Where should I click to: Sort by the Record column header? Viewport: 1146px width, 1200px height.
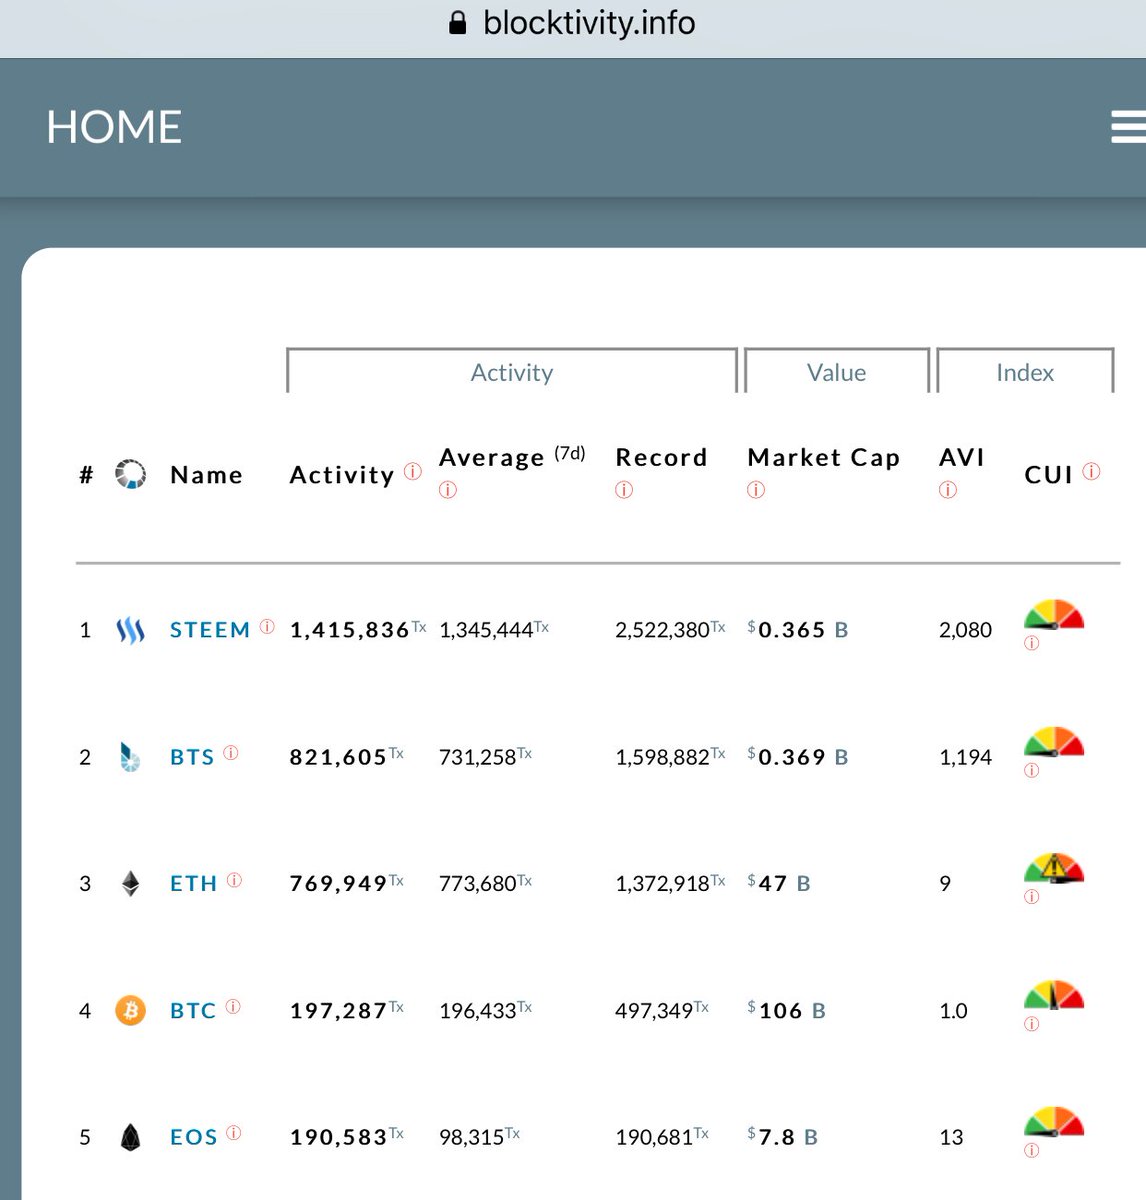pos(661,457)
